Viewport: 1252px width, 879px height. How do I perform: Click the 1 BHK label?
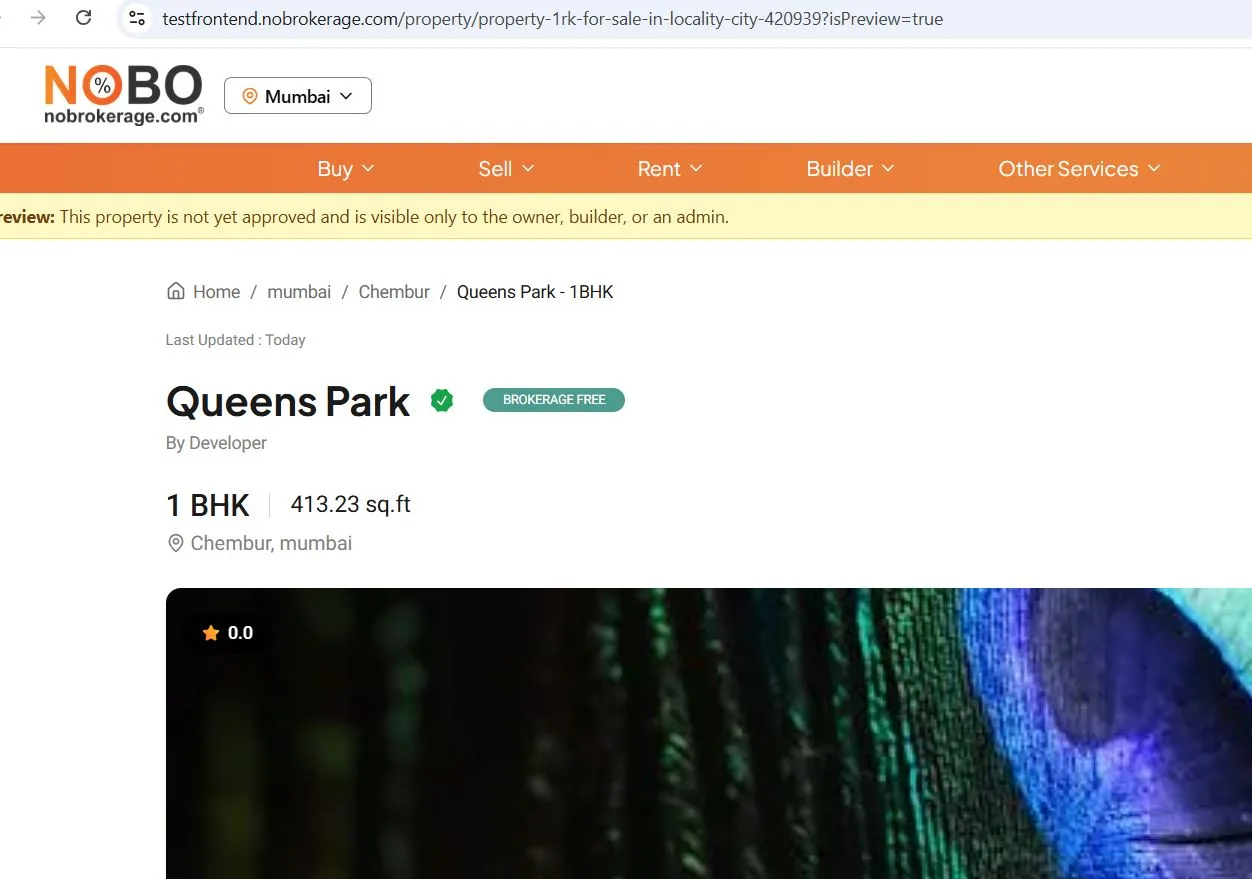208,506
